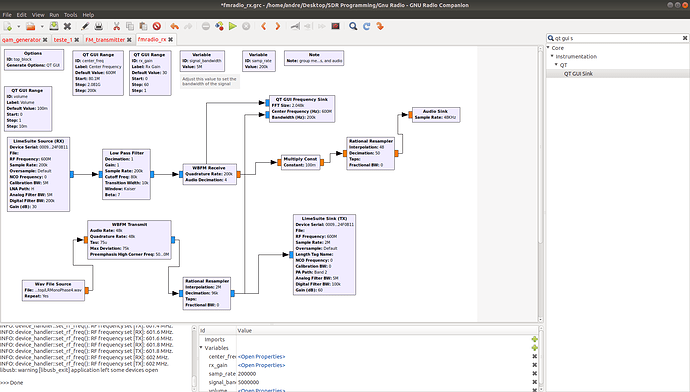Collapse the QT tree category

click(x=556, y=64)
